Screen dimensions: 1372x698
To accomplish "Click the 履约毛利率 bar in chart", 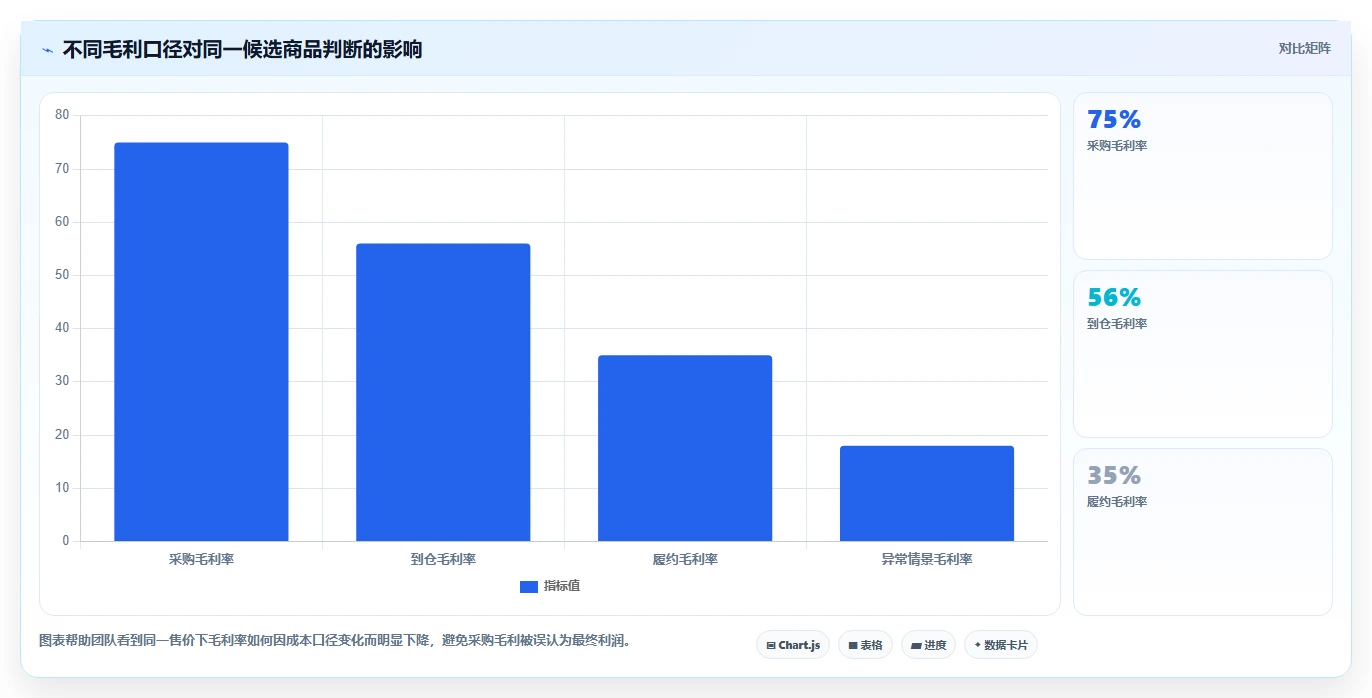I will pyautogui.click(x=685, y=448).
